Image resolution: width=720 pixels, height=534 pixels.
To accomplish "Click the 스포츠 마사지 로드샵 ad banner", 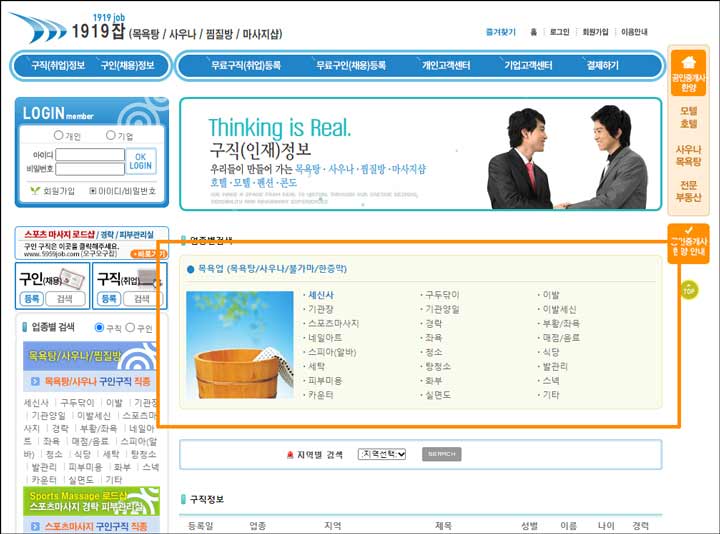I will tap(91, 243).
